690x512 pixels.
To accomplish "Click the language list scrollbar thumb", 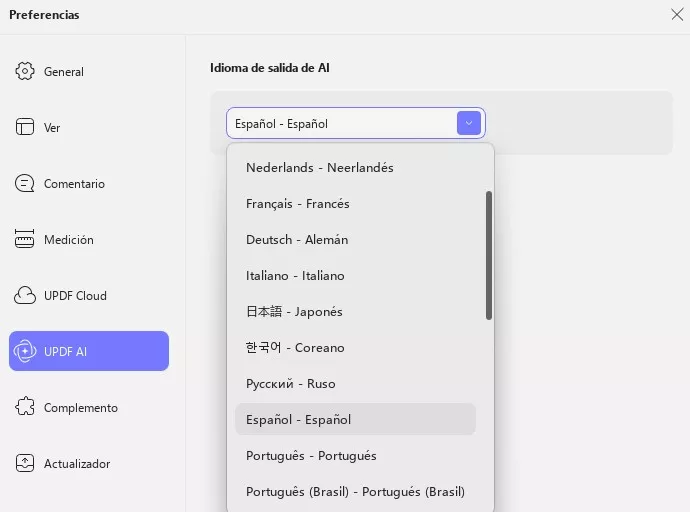I will pyautogui.click(x=489, y=256).
